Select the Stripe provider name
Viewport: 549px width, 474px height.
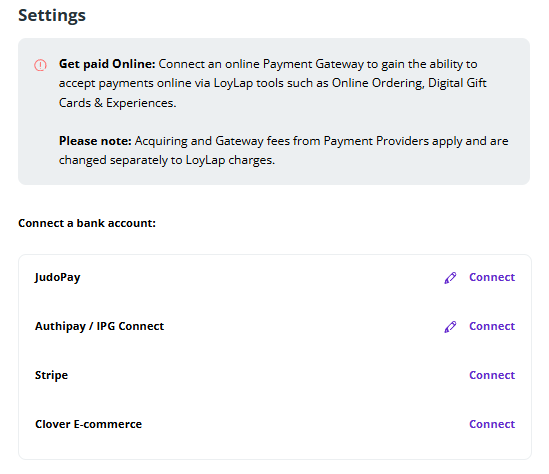tap(51, 376)
